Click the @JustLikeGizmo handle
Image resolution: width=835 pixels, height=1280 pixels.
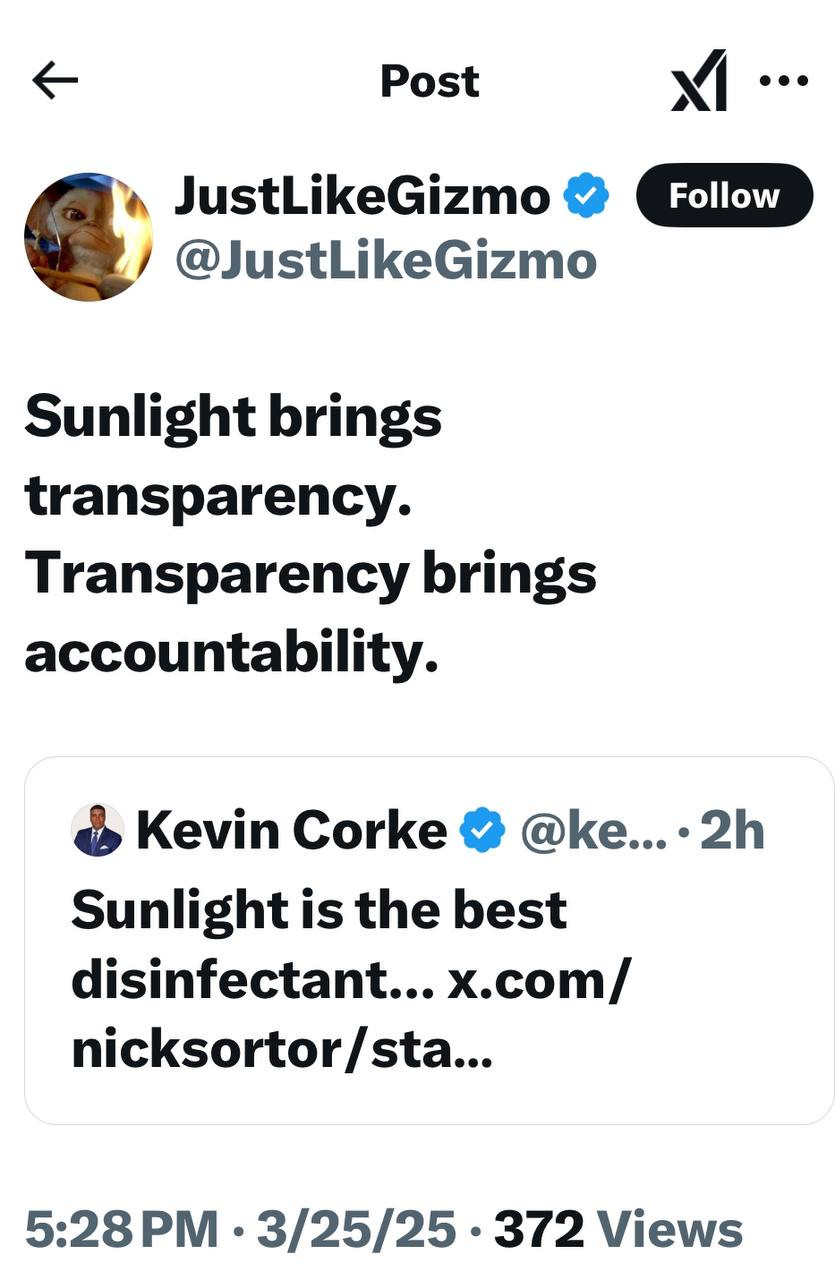pos(386,261)
